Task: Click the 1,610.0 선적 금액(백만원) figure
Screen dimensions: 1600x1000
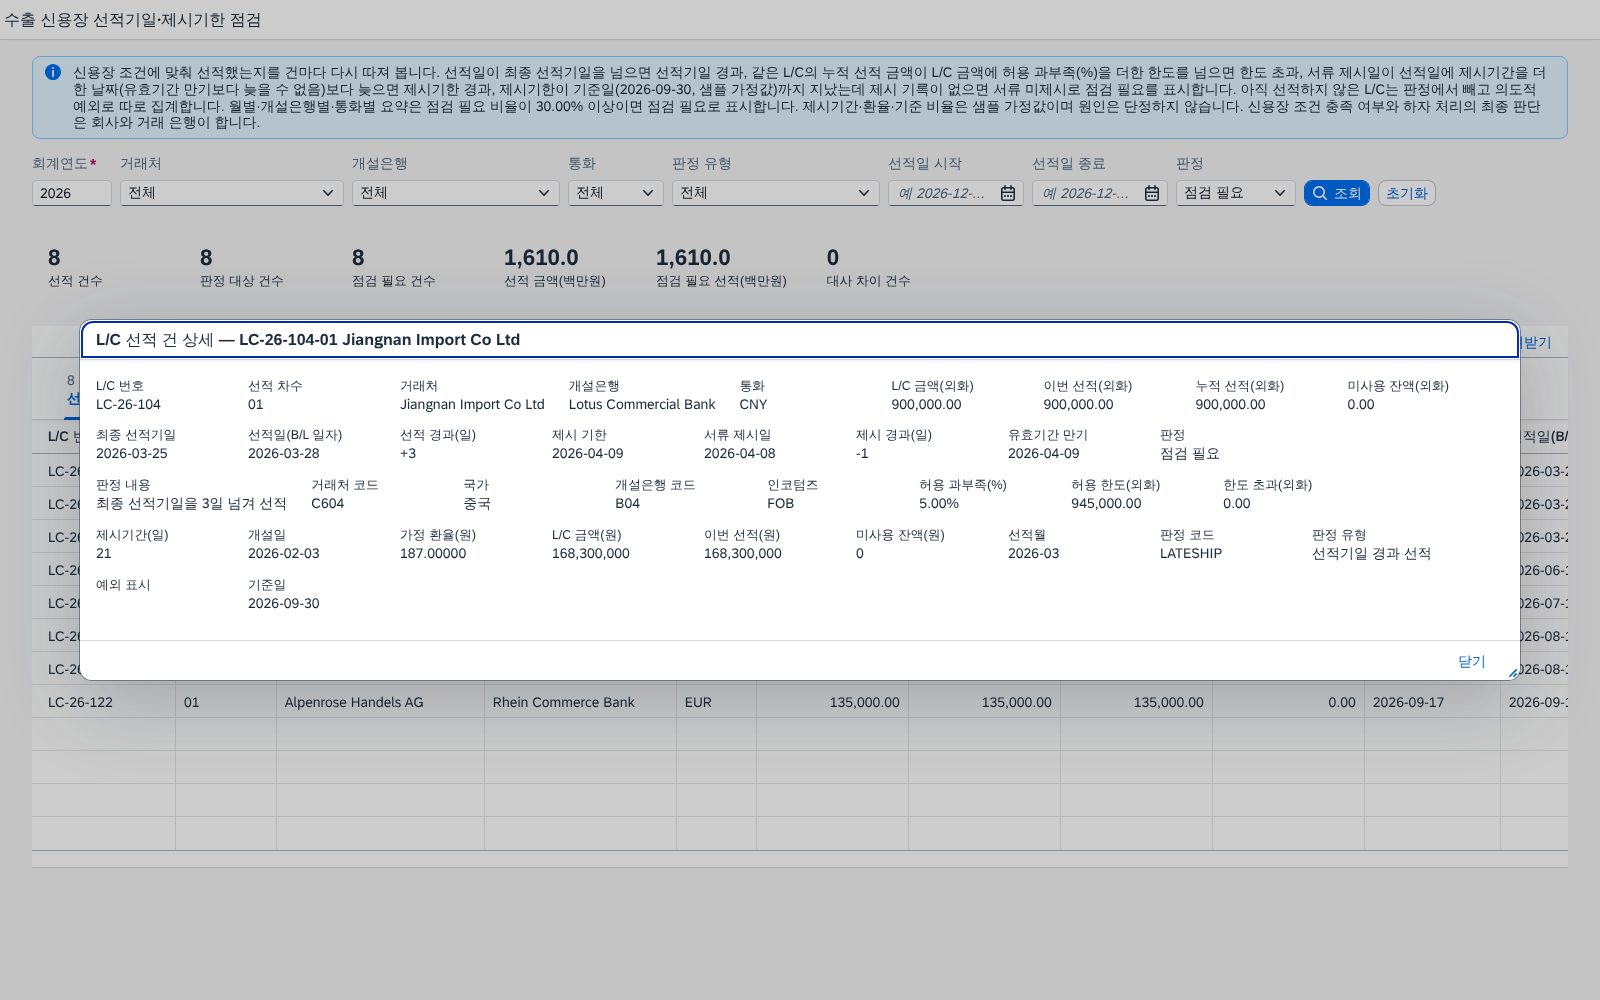Action: coord(541,258)
